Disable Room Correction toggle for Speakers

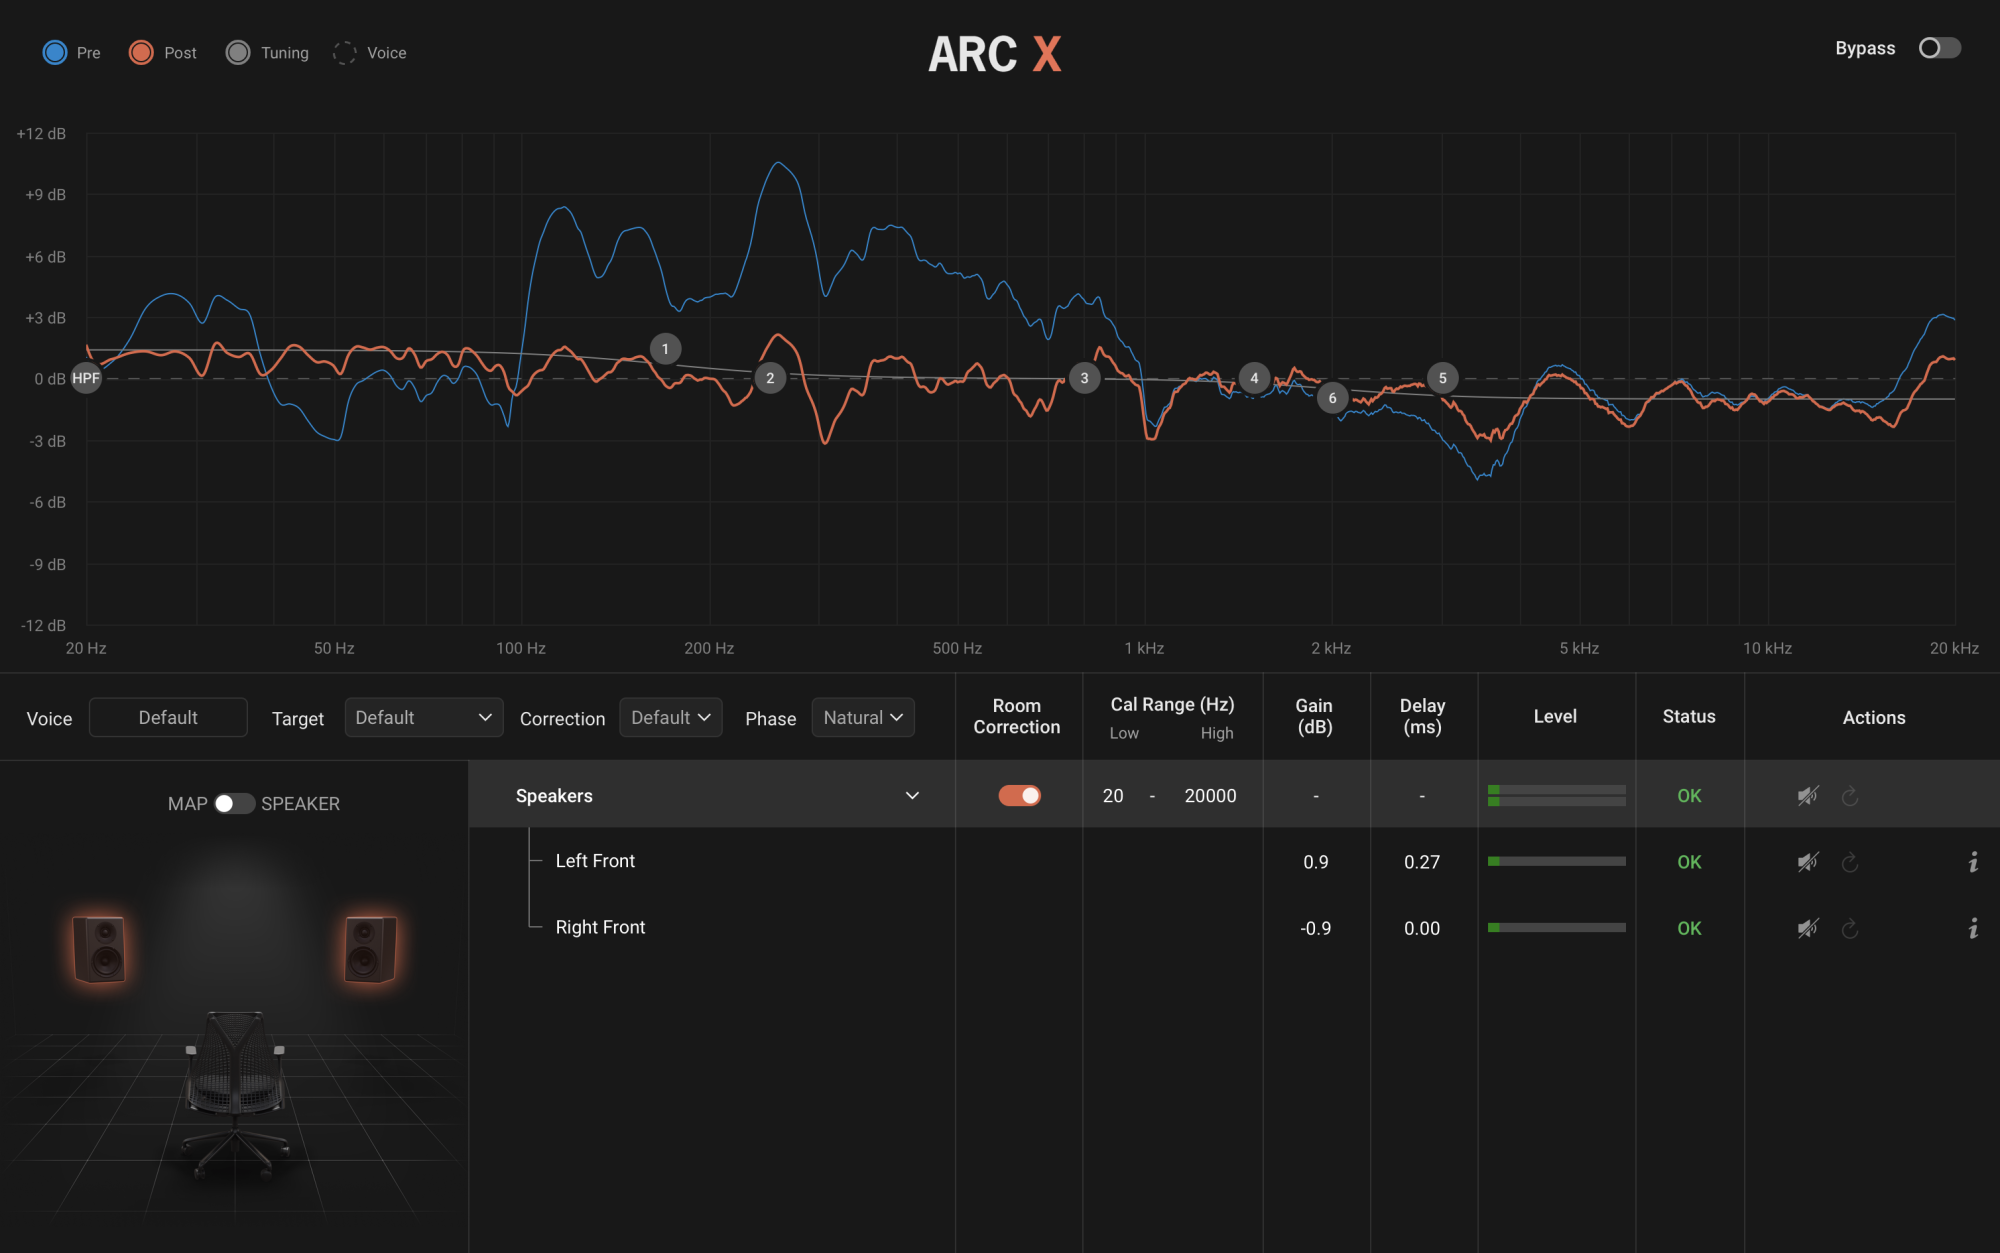pos(1019,796)
